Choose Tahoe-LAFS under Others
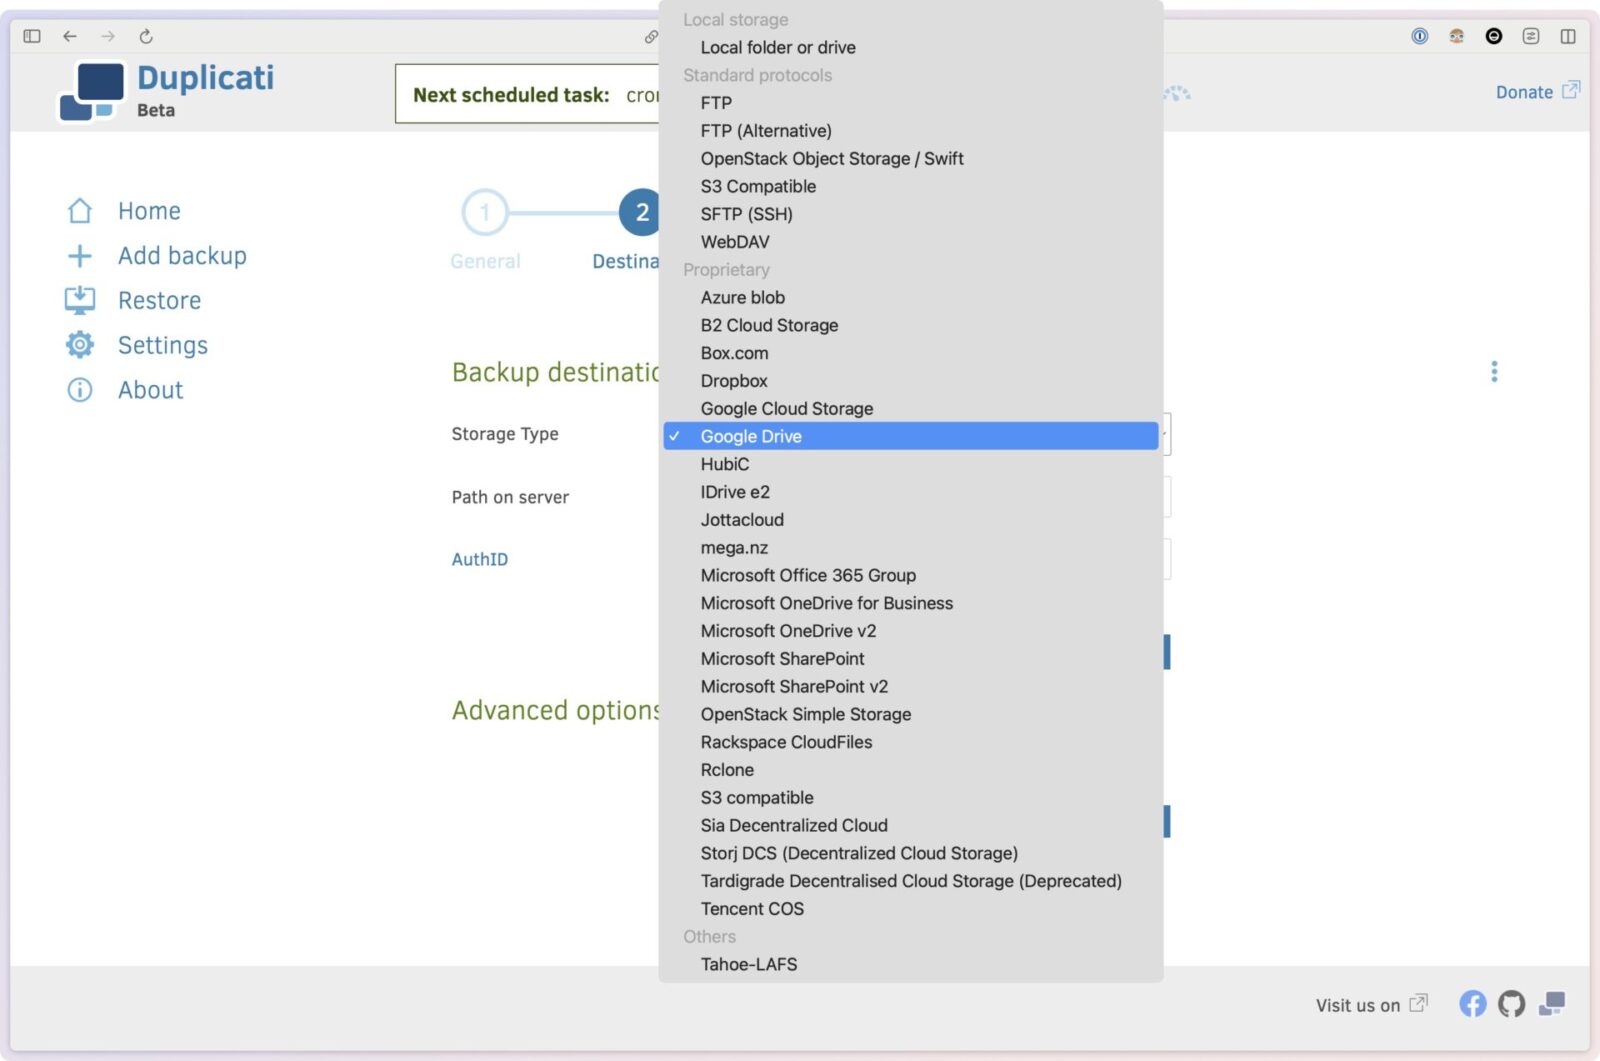Viewport: 1600px width, 1061px height. 748,965
